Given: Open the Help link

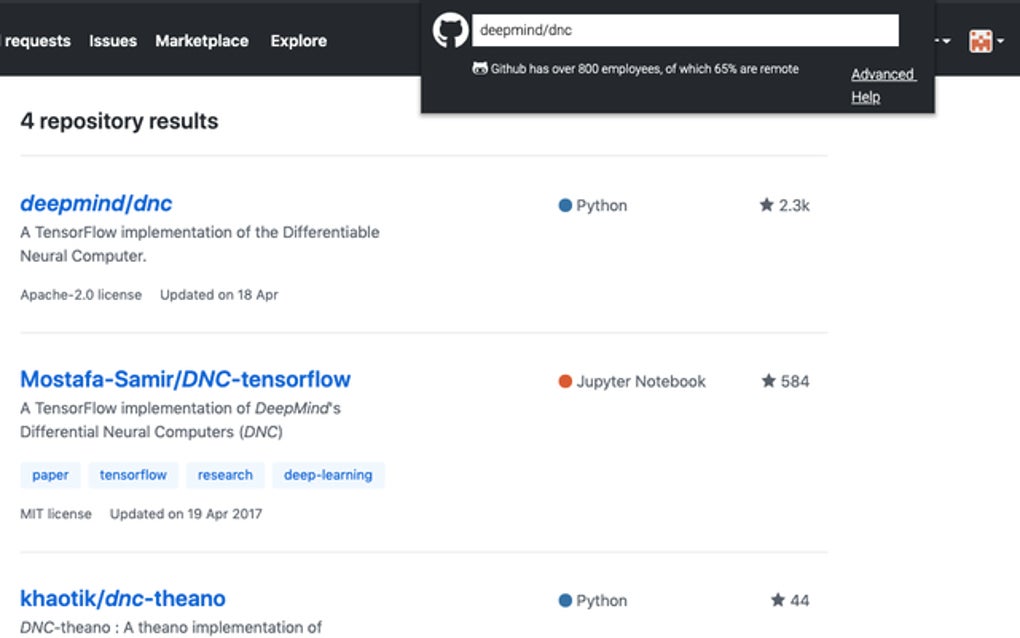Looking at the screenshot, I should [x=865, y=96].
